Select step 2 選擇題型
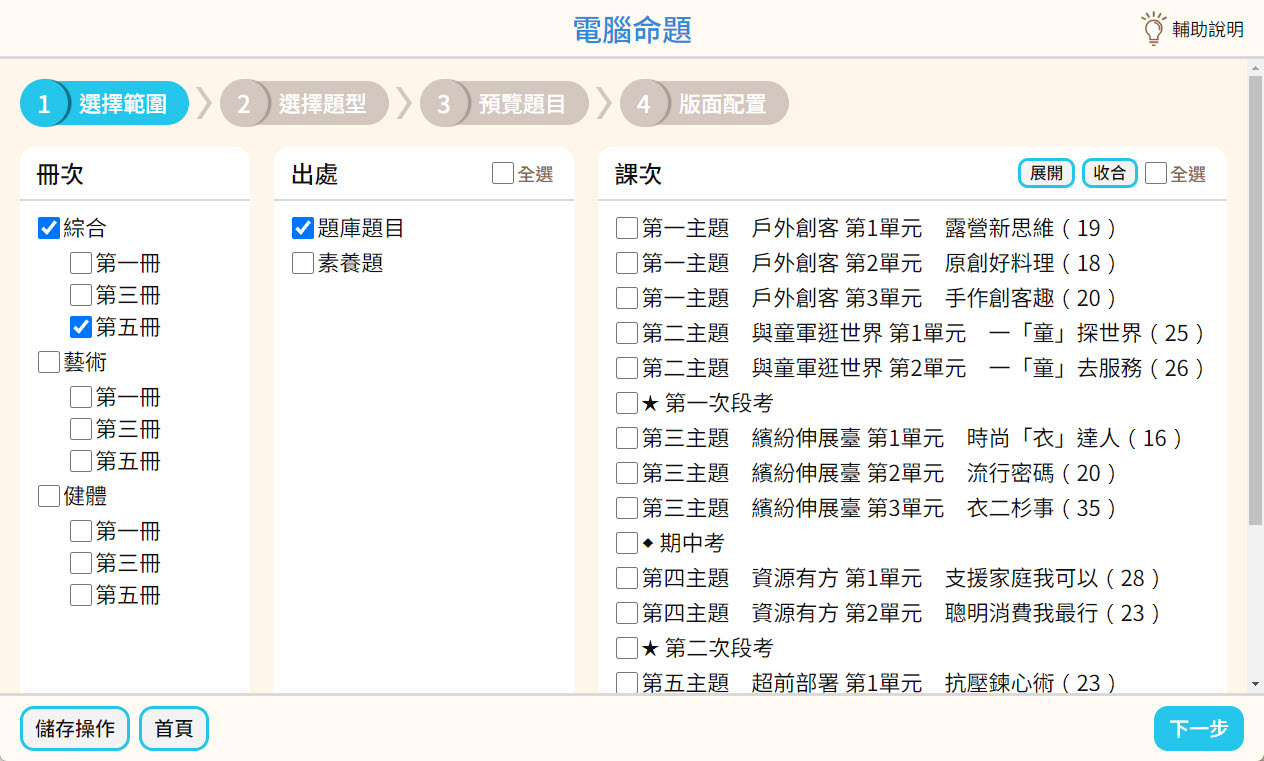 coord(304,104)
